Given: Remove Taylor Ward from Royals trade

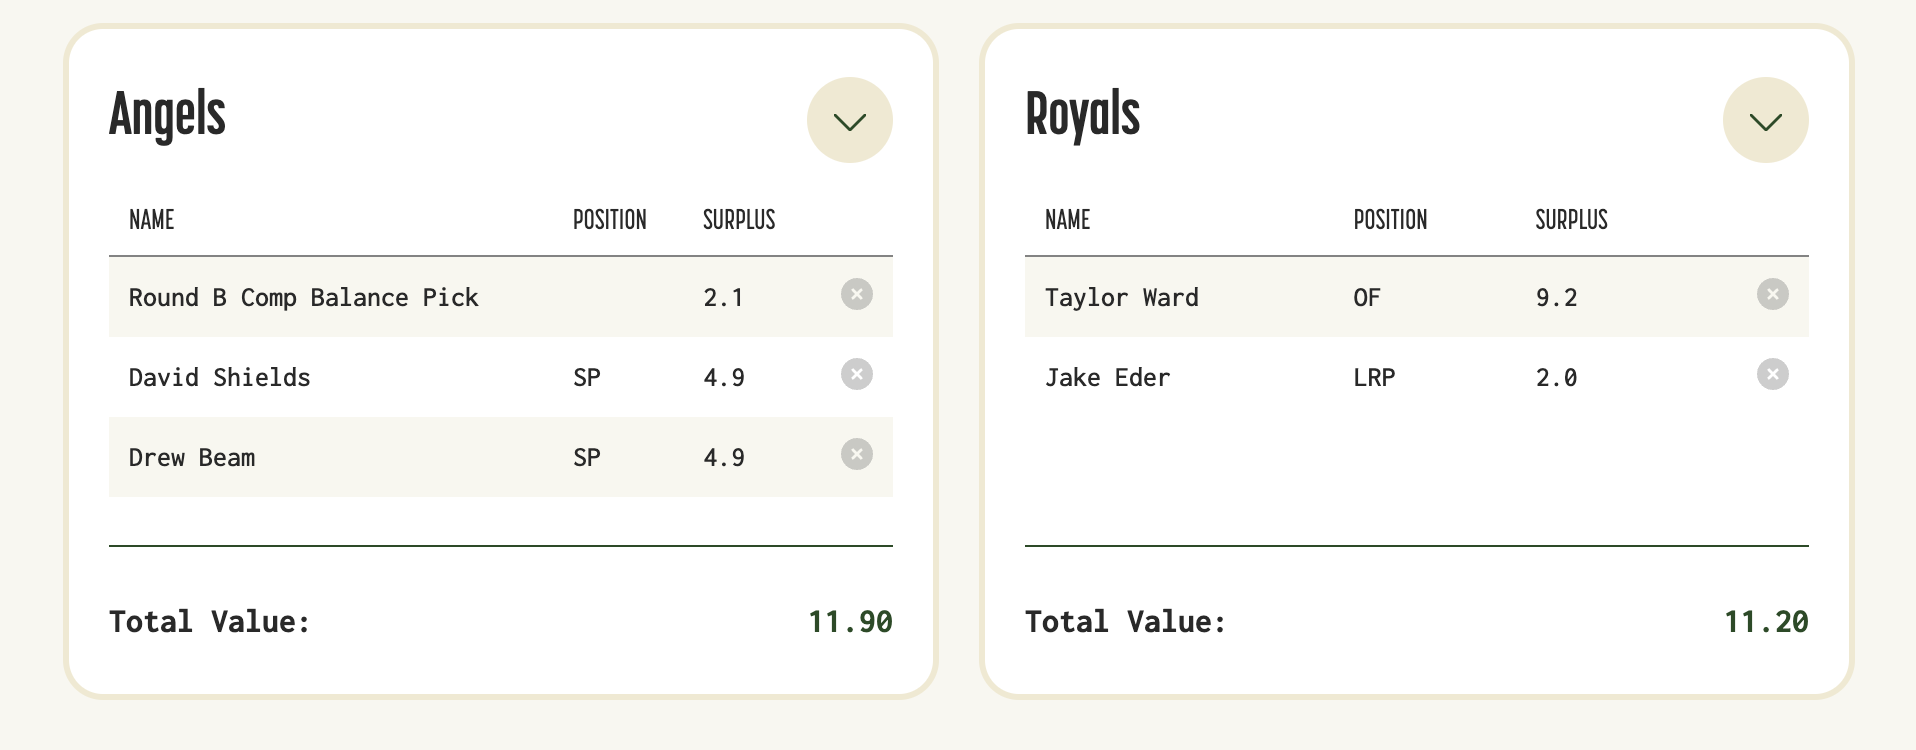Looking at the screenshot, I should pyautogui.click(x=1772, y=294).
